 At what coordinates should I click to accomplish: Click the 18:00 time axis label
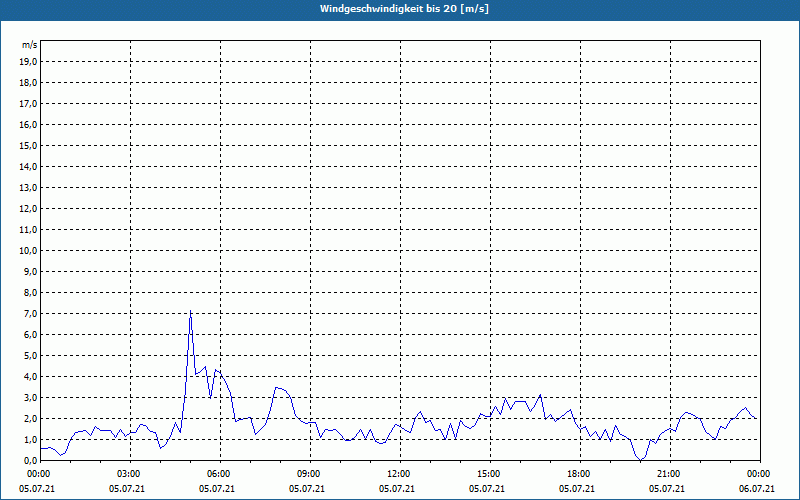tap(581, 474)
